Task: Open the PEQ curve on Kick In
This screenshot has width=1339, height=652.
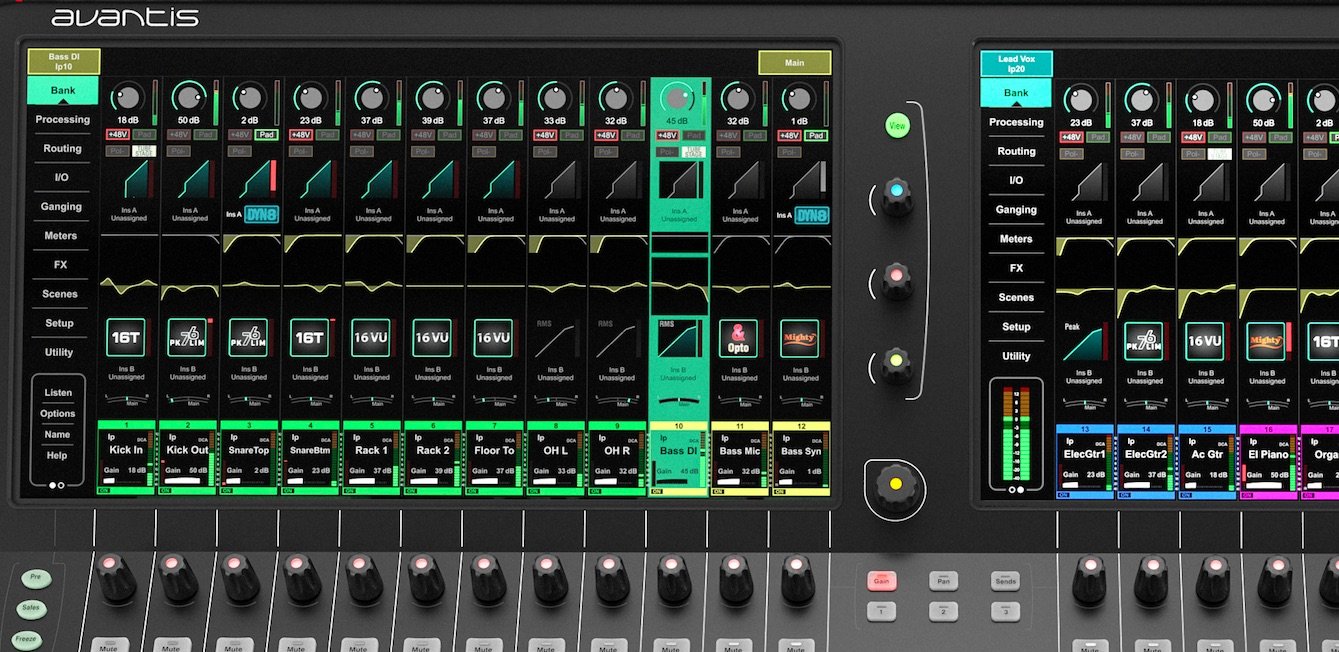Action: click(x=128, y=286)
